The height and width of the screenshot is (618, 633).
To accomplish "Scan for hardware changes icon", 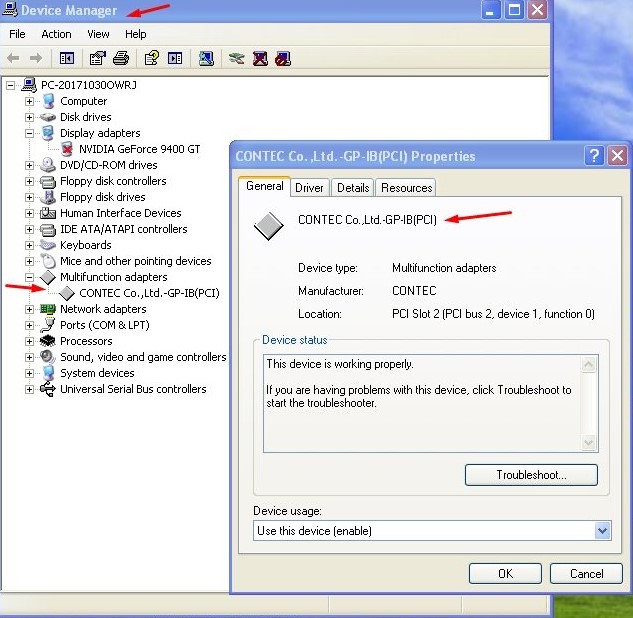I will point(206,59).
